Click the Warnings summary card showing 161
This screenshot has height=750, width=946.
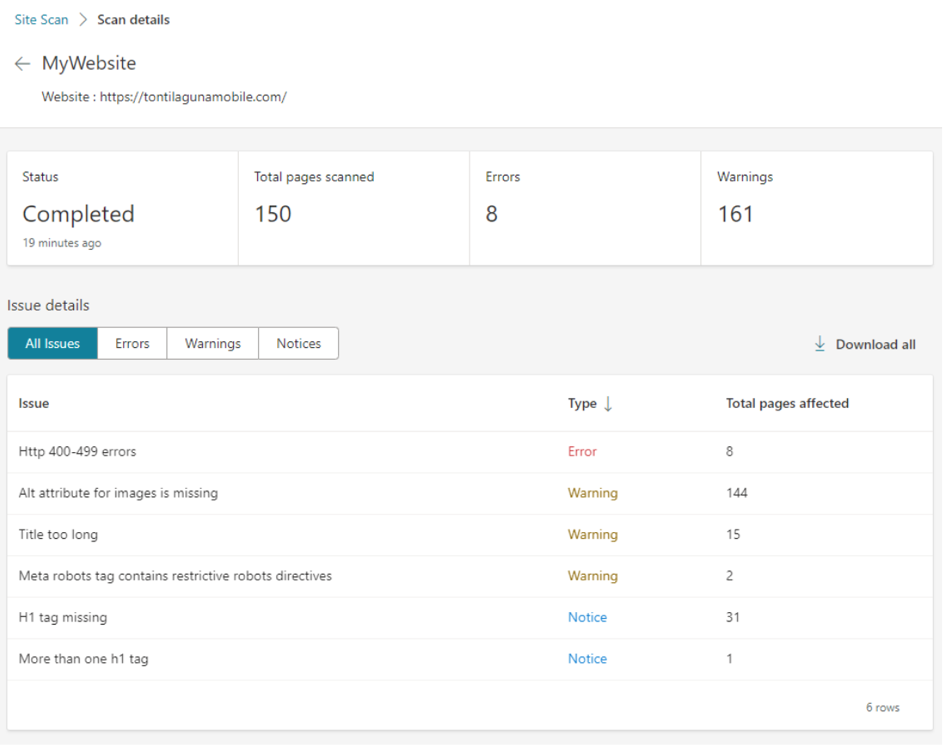[x=816, y=208]
